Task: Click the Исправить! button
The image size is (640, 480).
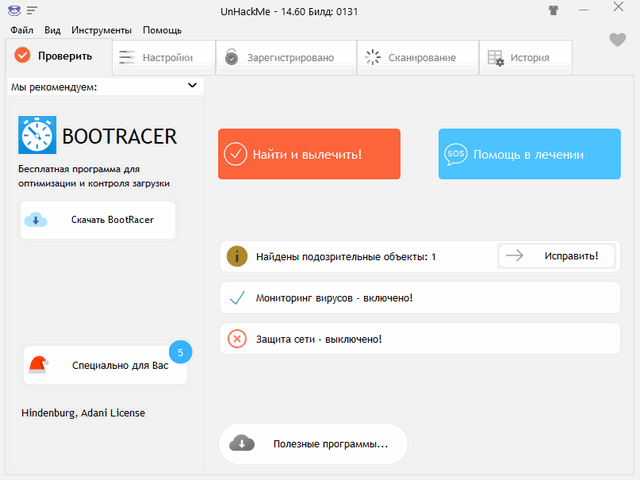Action: [x=557, y=256]
